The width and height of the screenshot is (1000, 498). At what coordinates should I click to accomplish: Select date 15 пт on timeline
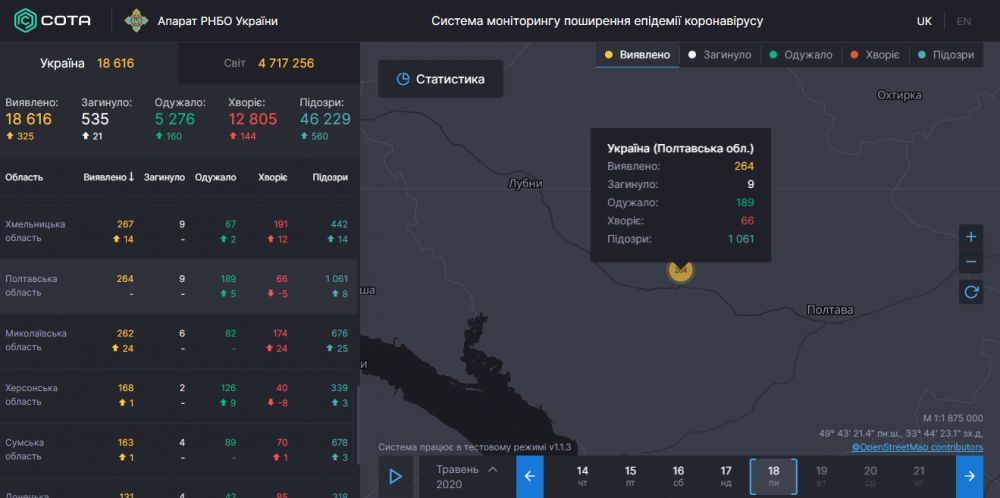coord(630,476)
